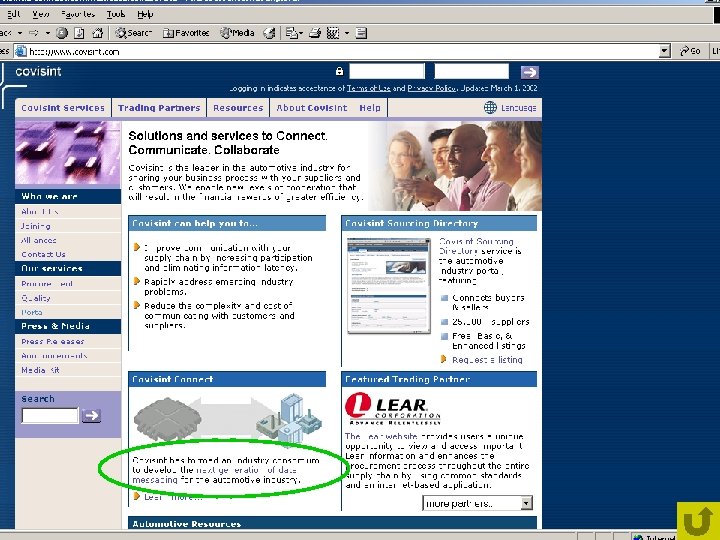This screenshot has width=720, height=540.
Task: Open the Help menu in menu bar
Action: [x=145, y=14]
